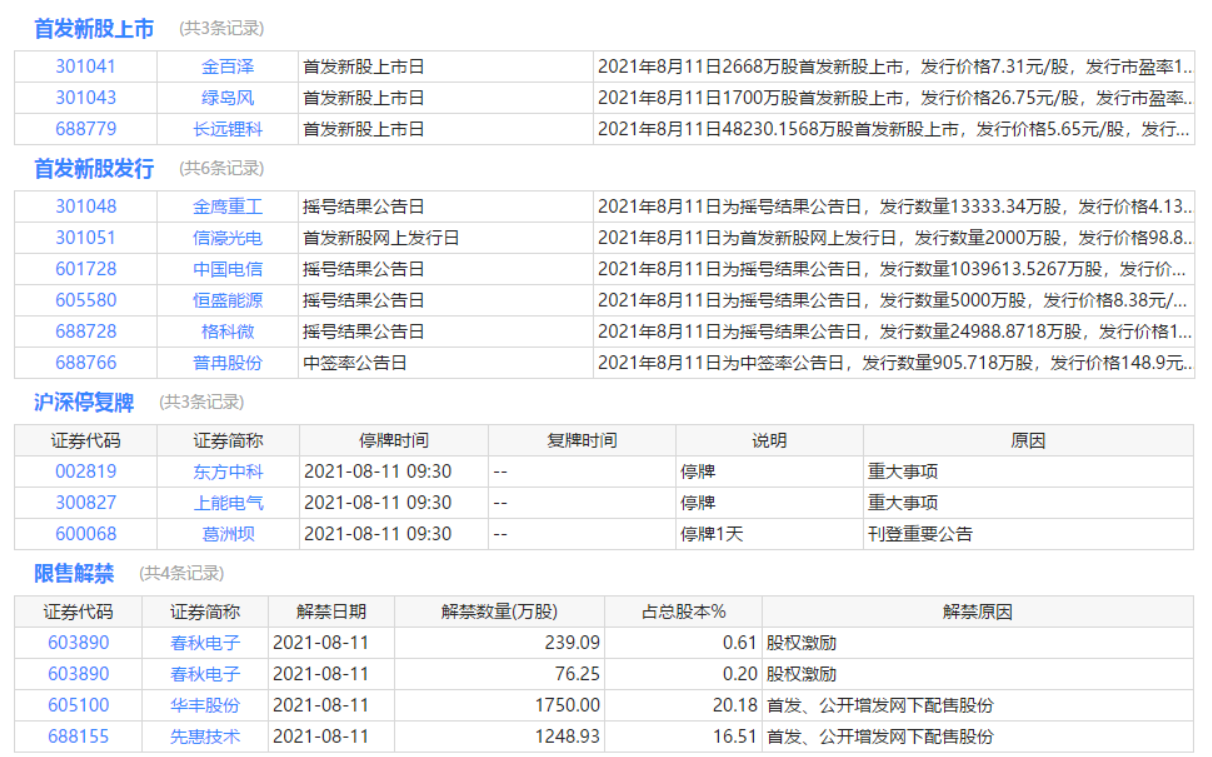Open the 葛洲坝 stock link
Viewport: 1212px width, 757px height.
click(x=227, y=534)
